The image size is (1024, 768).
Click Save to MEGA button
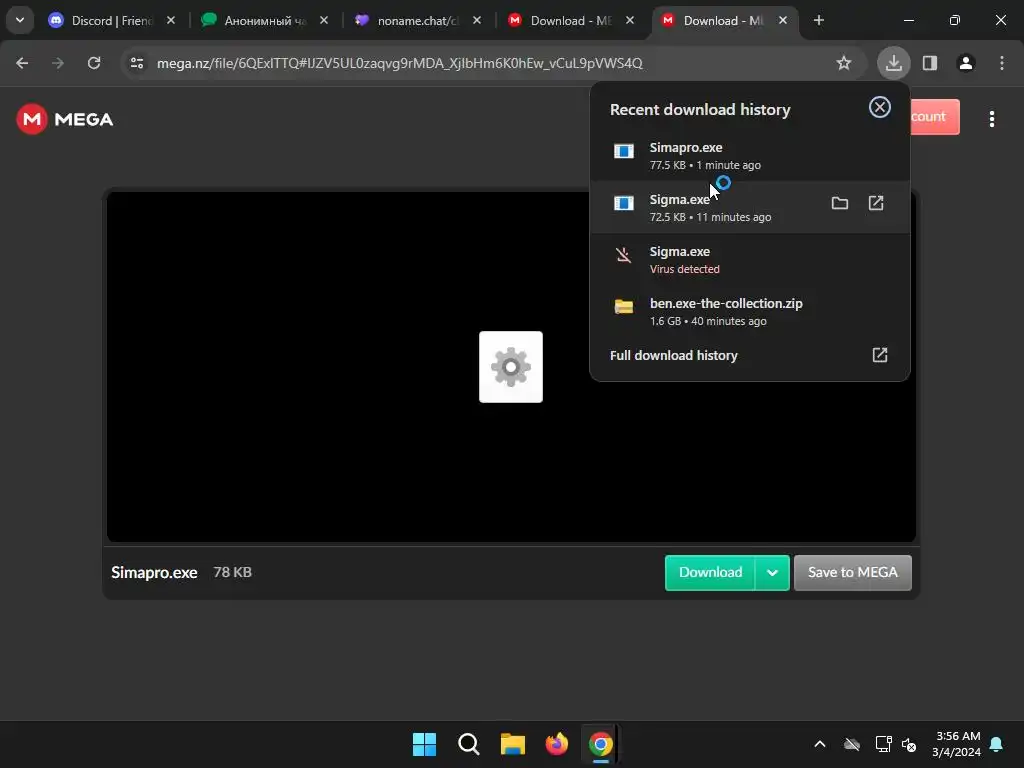pos(852,573)
